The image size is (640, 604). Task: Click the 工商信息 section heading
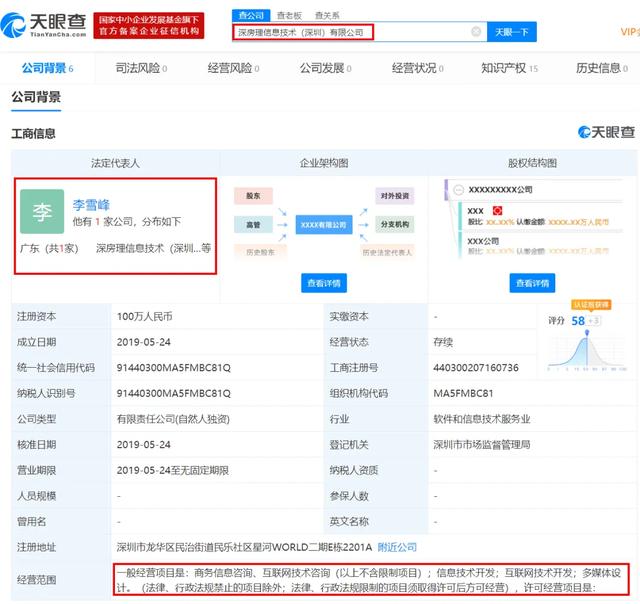33,133
